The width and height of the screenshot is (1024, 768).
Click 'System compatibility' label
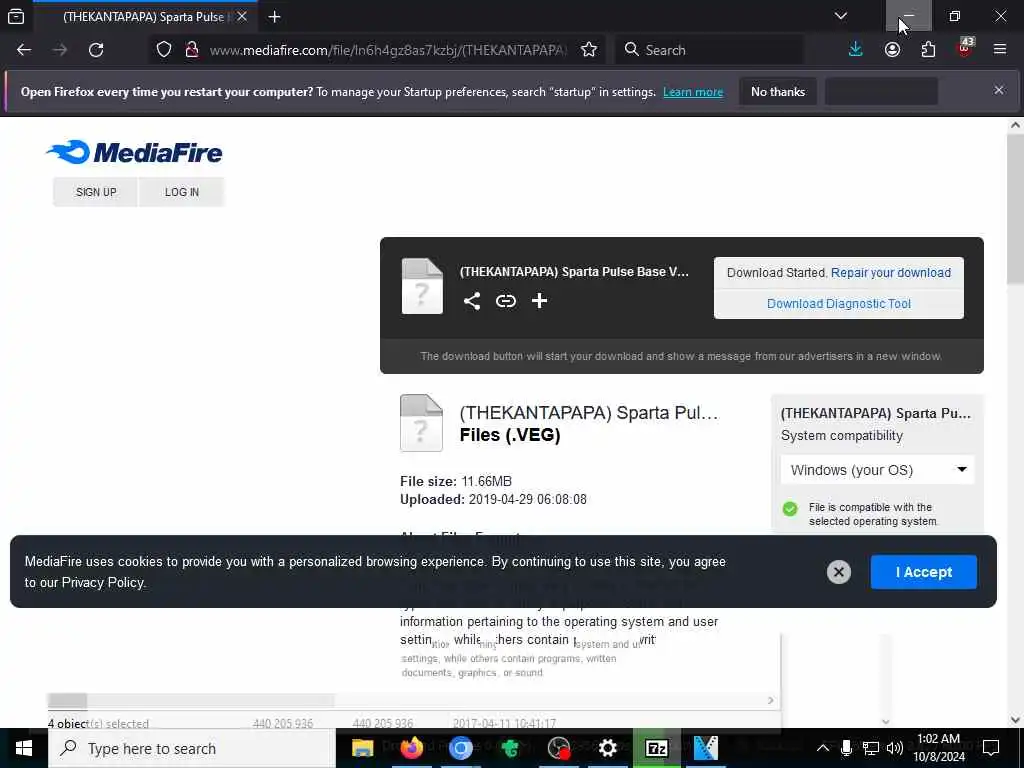pyautogui.click(x=842, y=436)
